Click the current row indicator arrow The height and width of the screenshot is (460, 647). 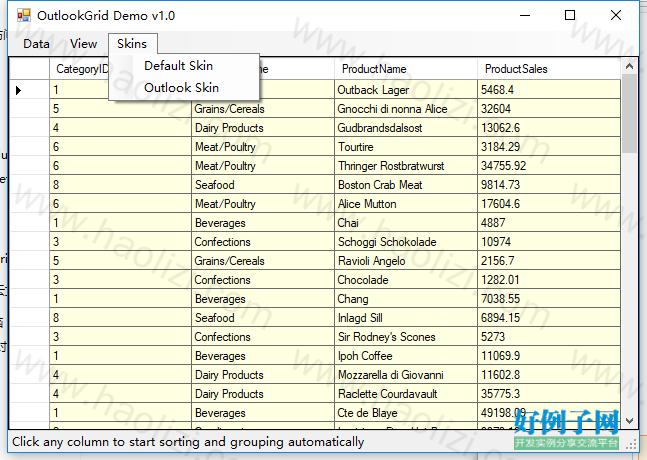pos(19,90)
